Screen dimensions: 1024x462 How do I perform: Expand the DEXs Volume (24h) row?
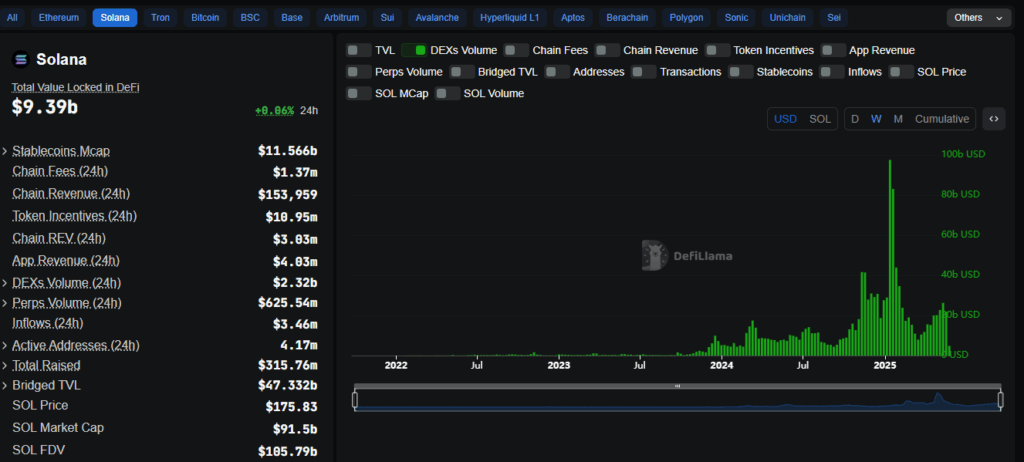coord(5,284)
